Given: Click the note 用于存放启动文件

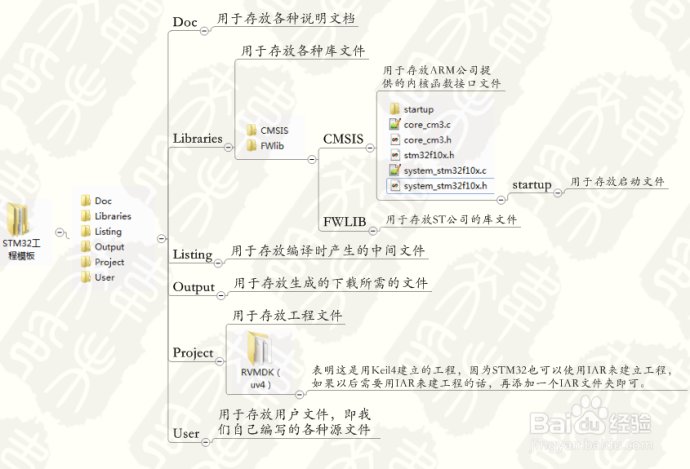Looking at the screenshot, I should click(617, 182).
